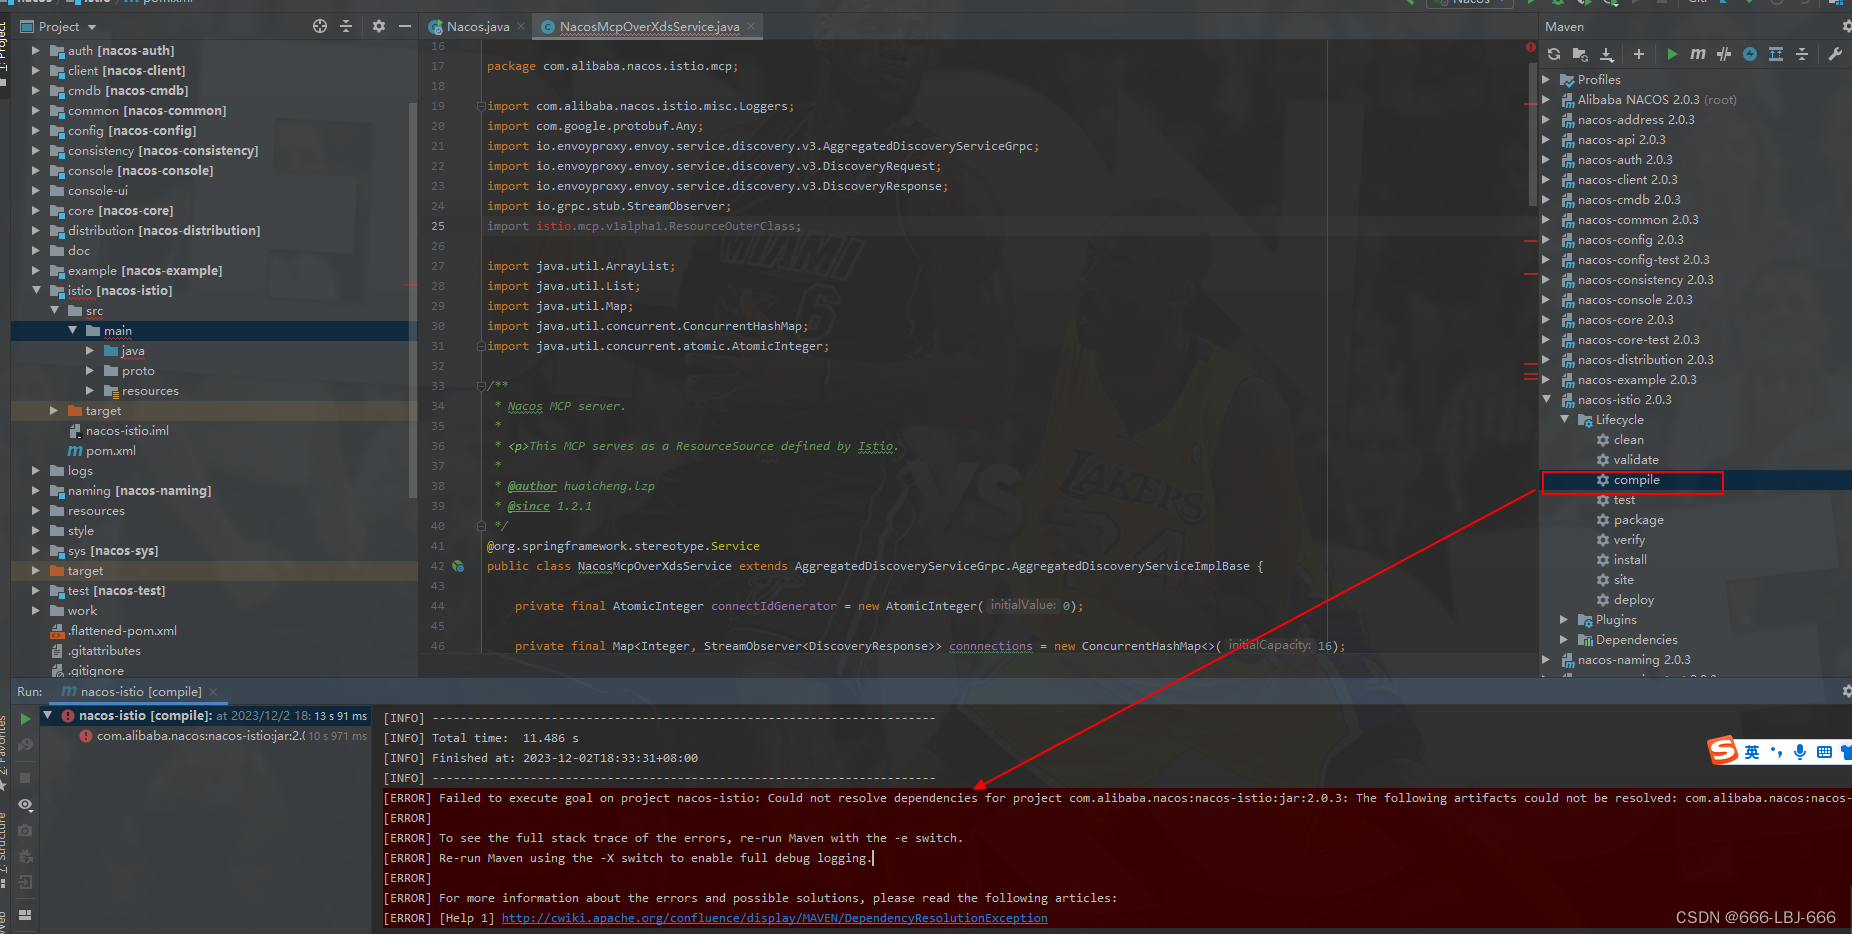Collapse nacos-istio [compile] run result
1852x934 pixels.
pyautogui.click(x=47, y=715)
